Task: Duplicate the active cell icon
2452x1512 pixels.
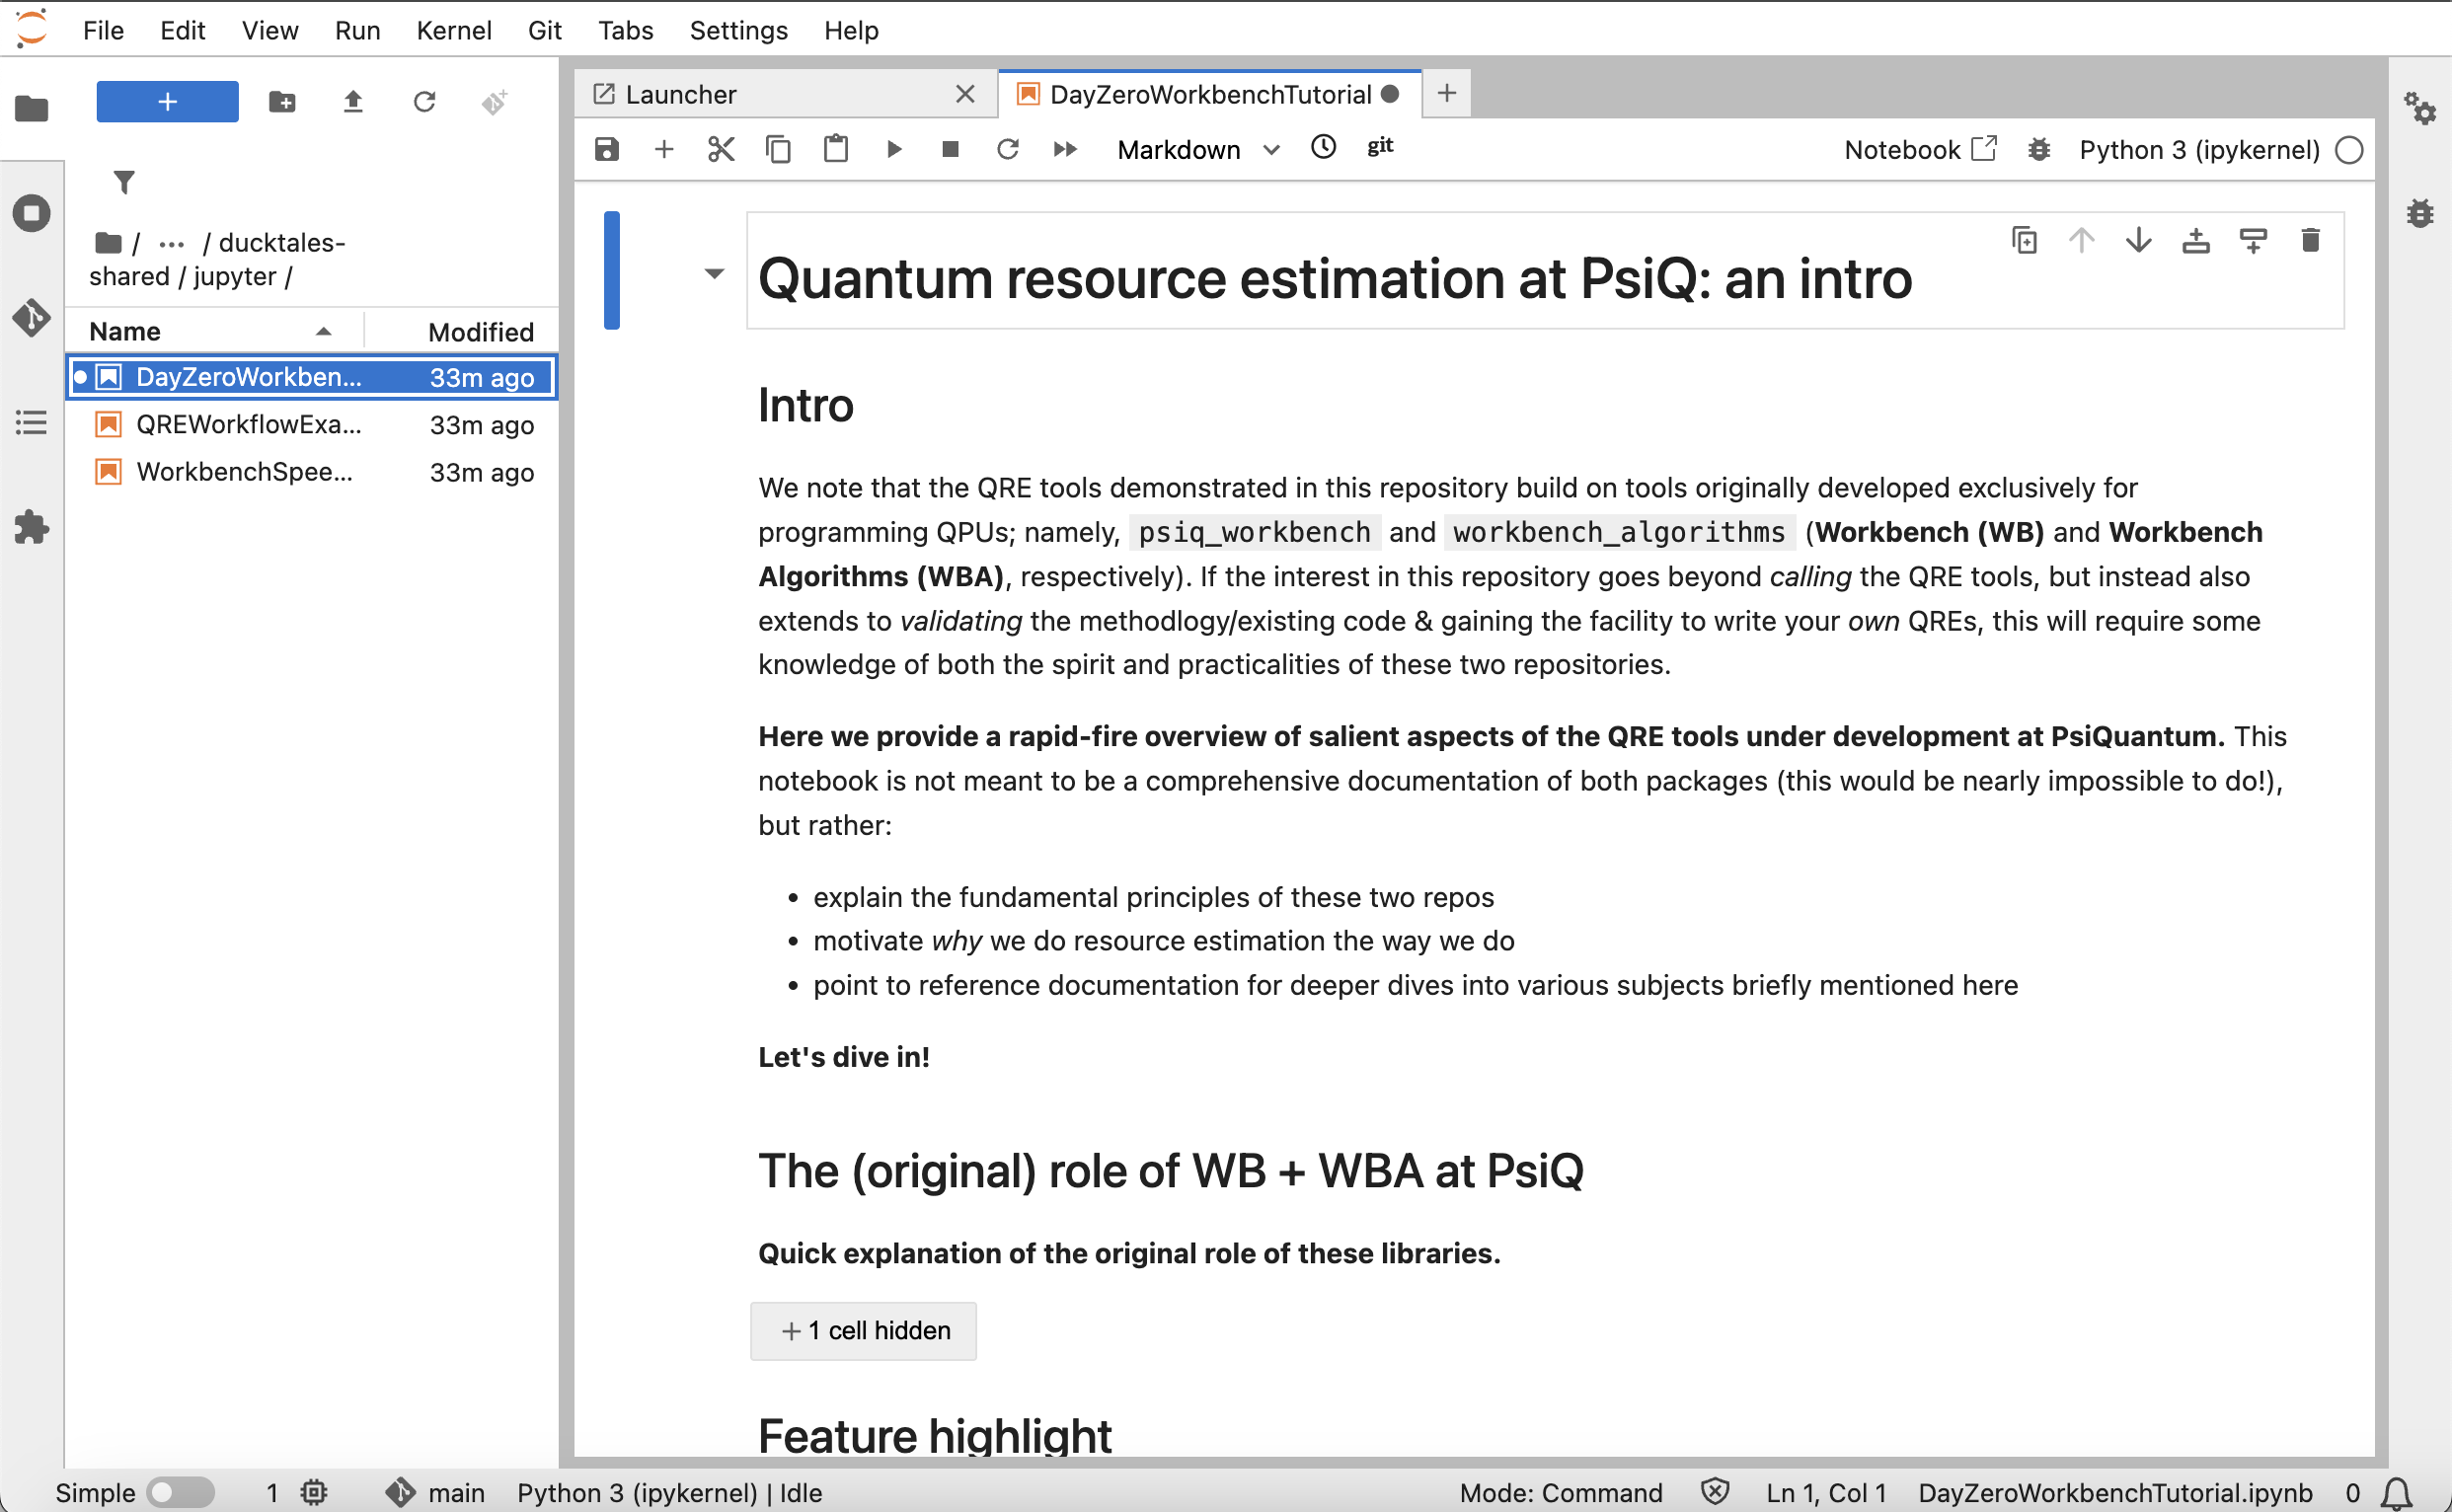Action: (2024, 241)
